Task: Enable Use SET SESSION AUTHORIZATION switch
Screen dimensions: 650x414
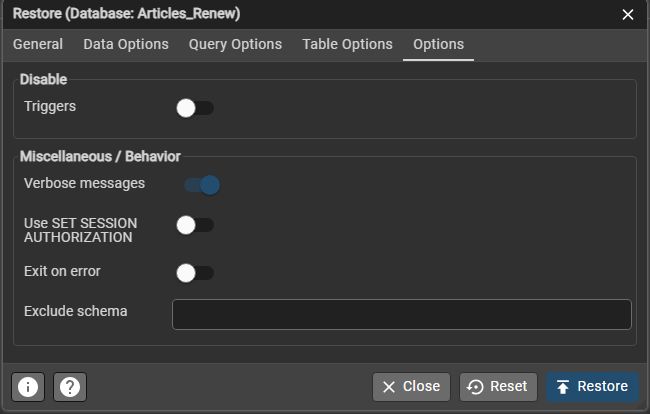Action: coord(195,226)
